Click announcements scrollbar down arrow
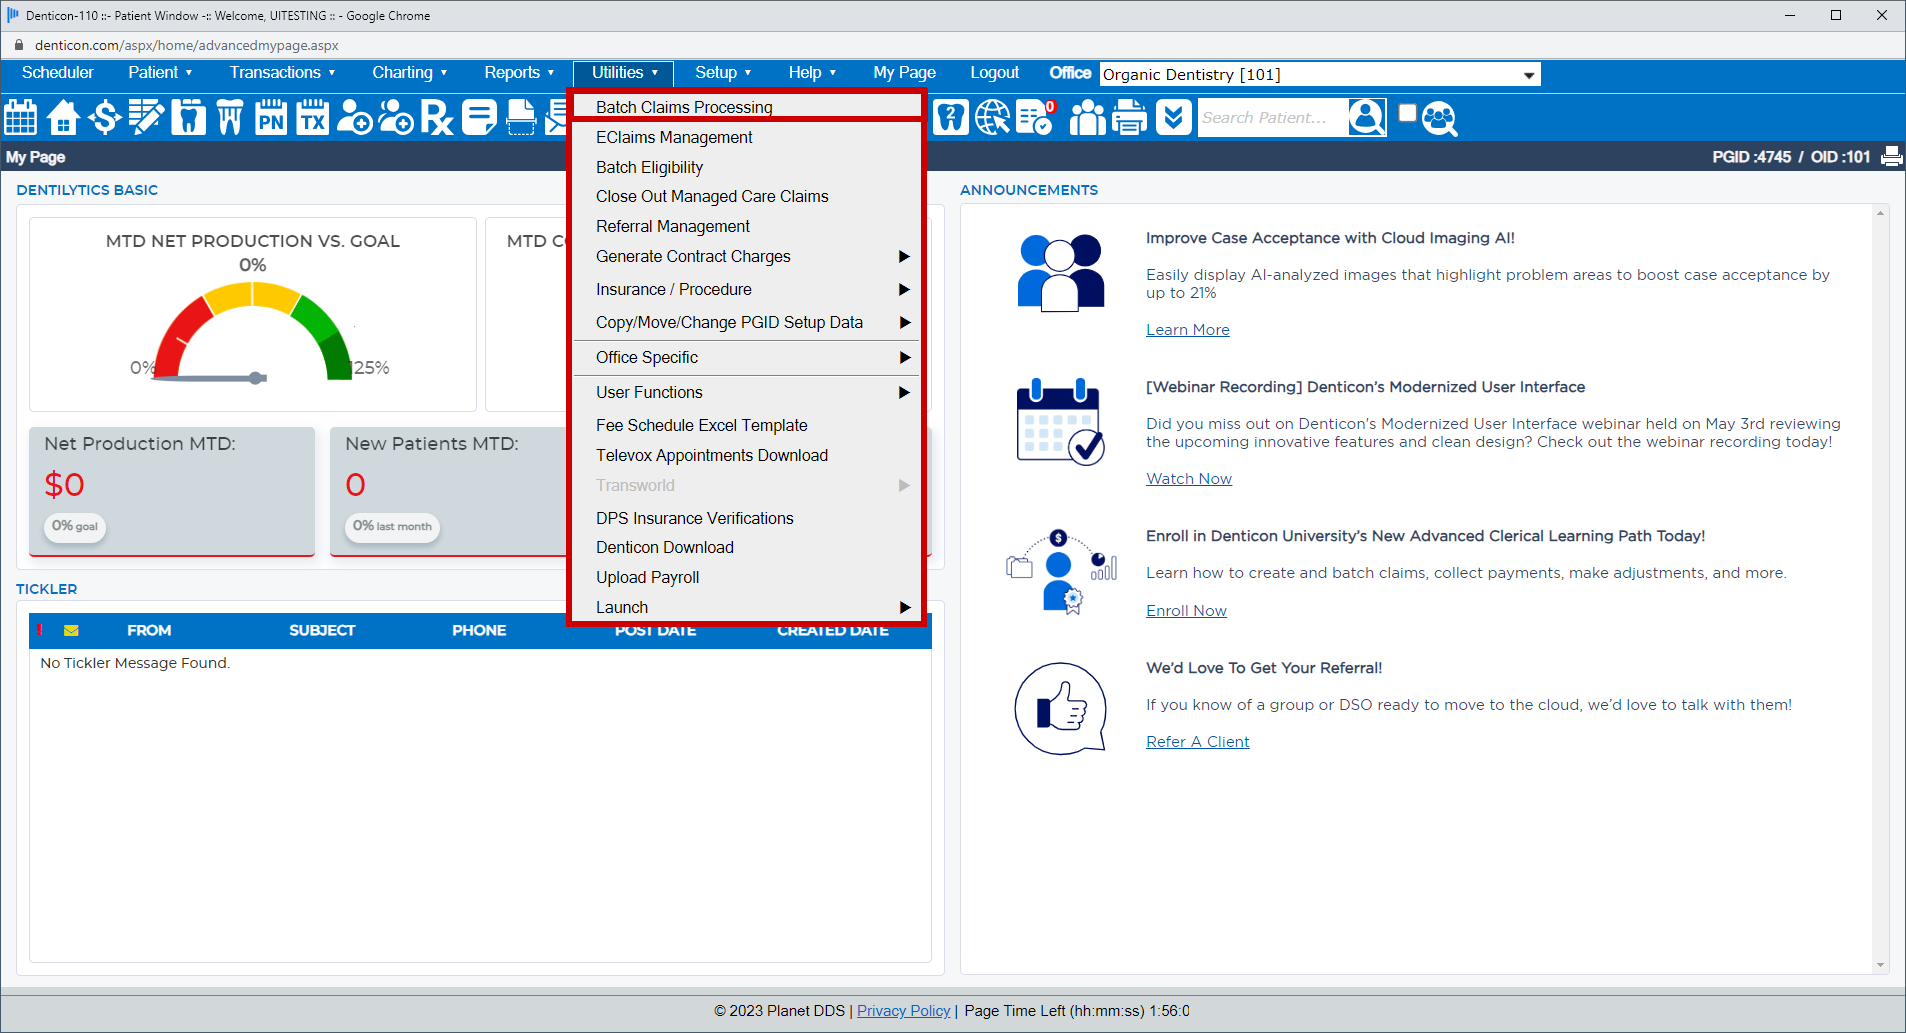The height and width of the screenshot is (1033, 1906). (1881, 965)
